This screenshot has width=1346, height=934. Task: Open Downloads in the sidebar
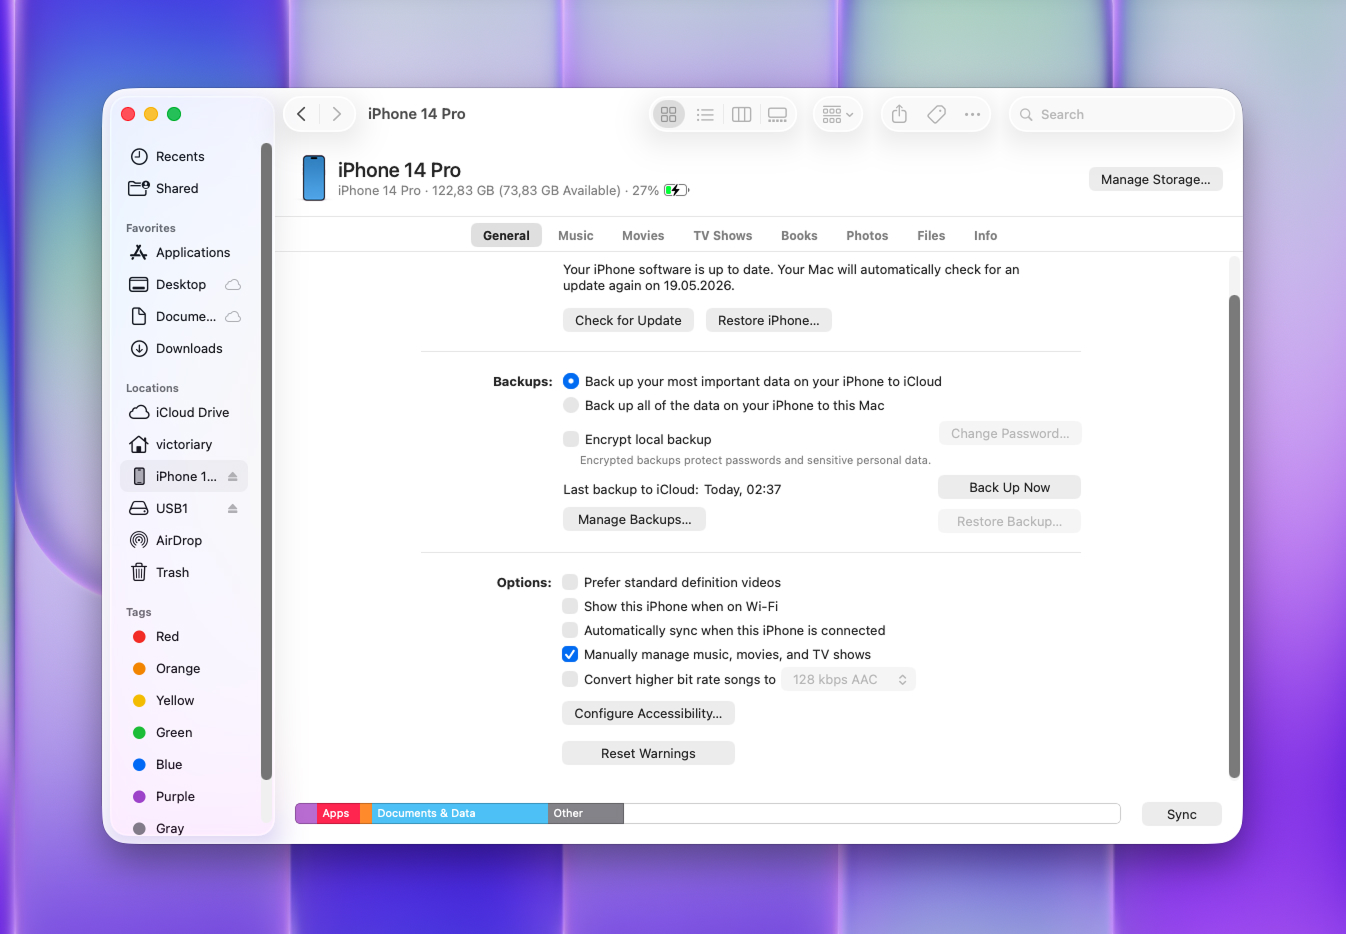click(x=184, y=349)
